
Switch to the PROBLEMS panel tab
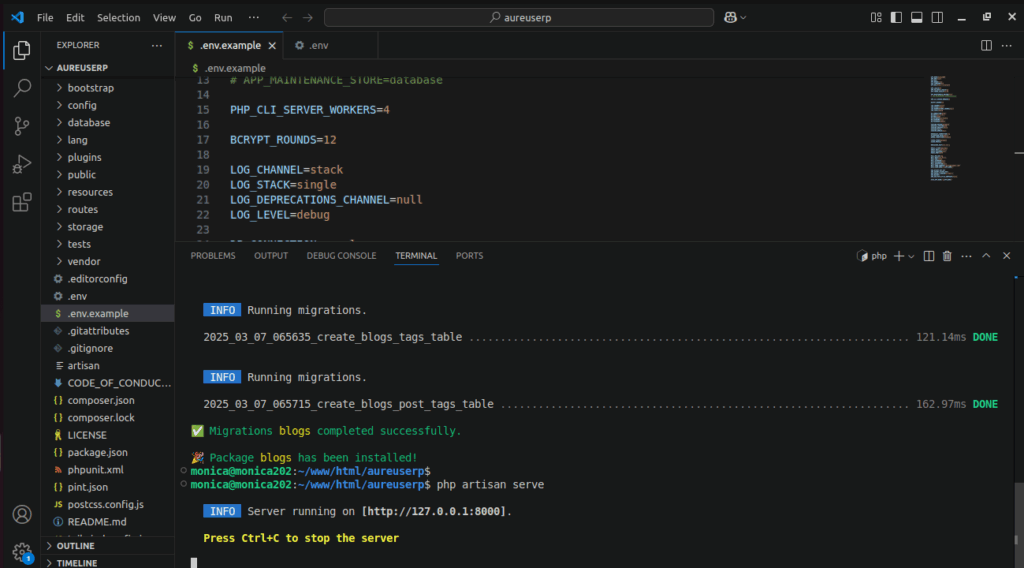(213, 256)
